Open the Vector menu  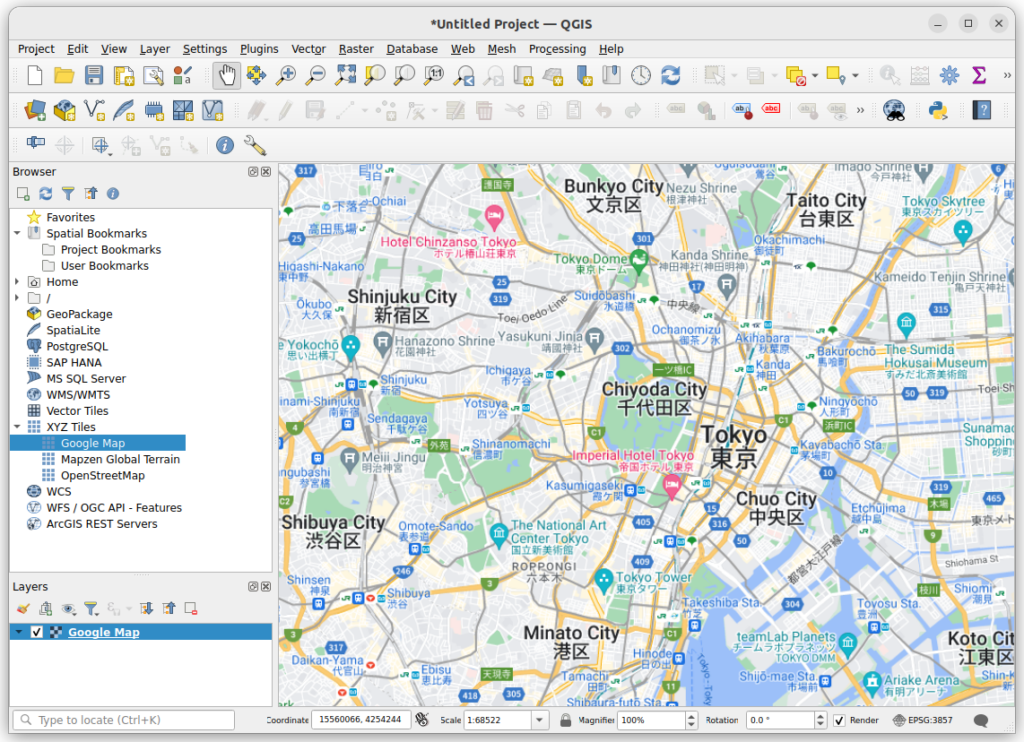(308, 49)
